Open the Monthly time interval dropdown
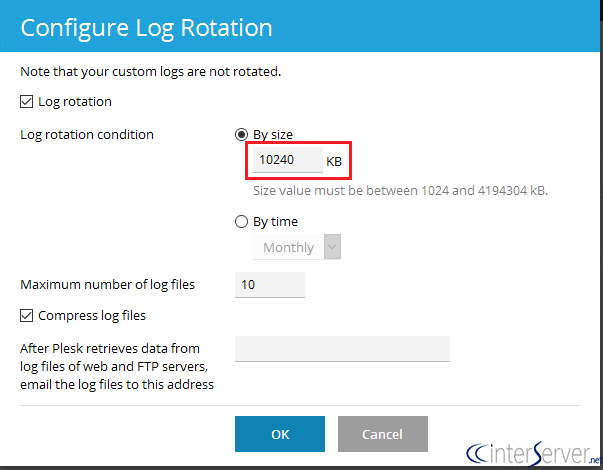Viewport: 603px width, 470px height. tap(297, 247)
